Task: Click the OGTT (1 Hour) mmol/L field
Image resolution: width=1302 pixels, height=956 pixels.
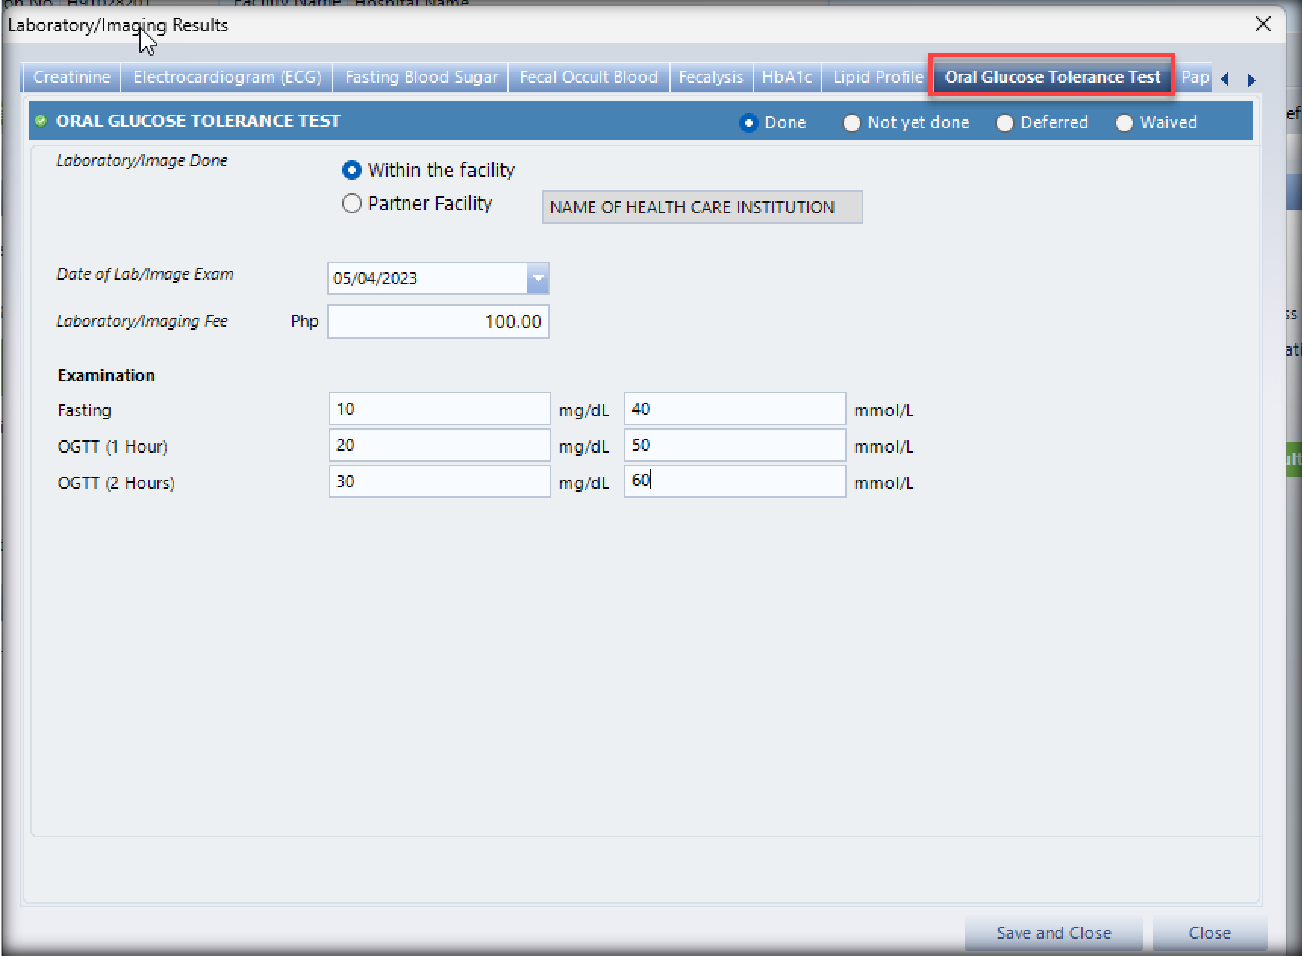Action: [734, 446]
